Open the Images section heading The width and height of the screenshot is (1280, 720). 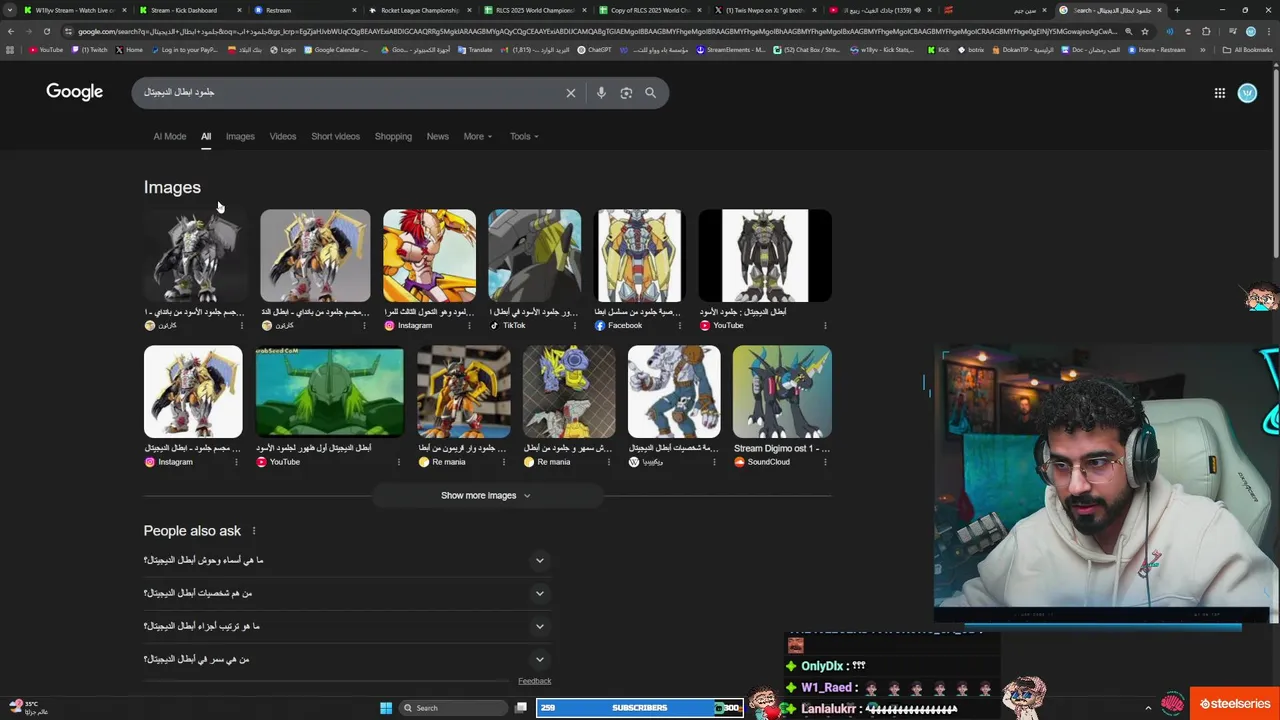pyautogui.click(x=172, y=187)
